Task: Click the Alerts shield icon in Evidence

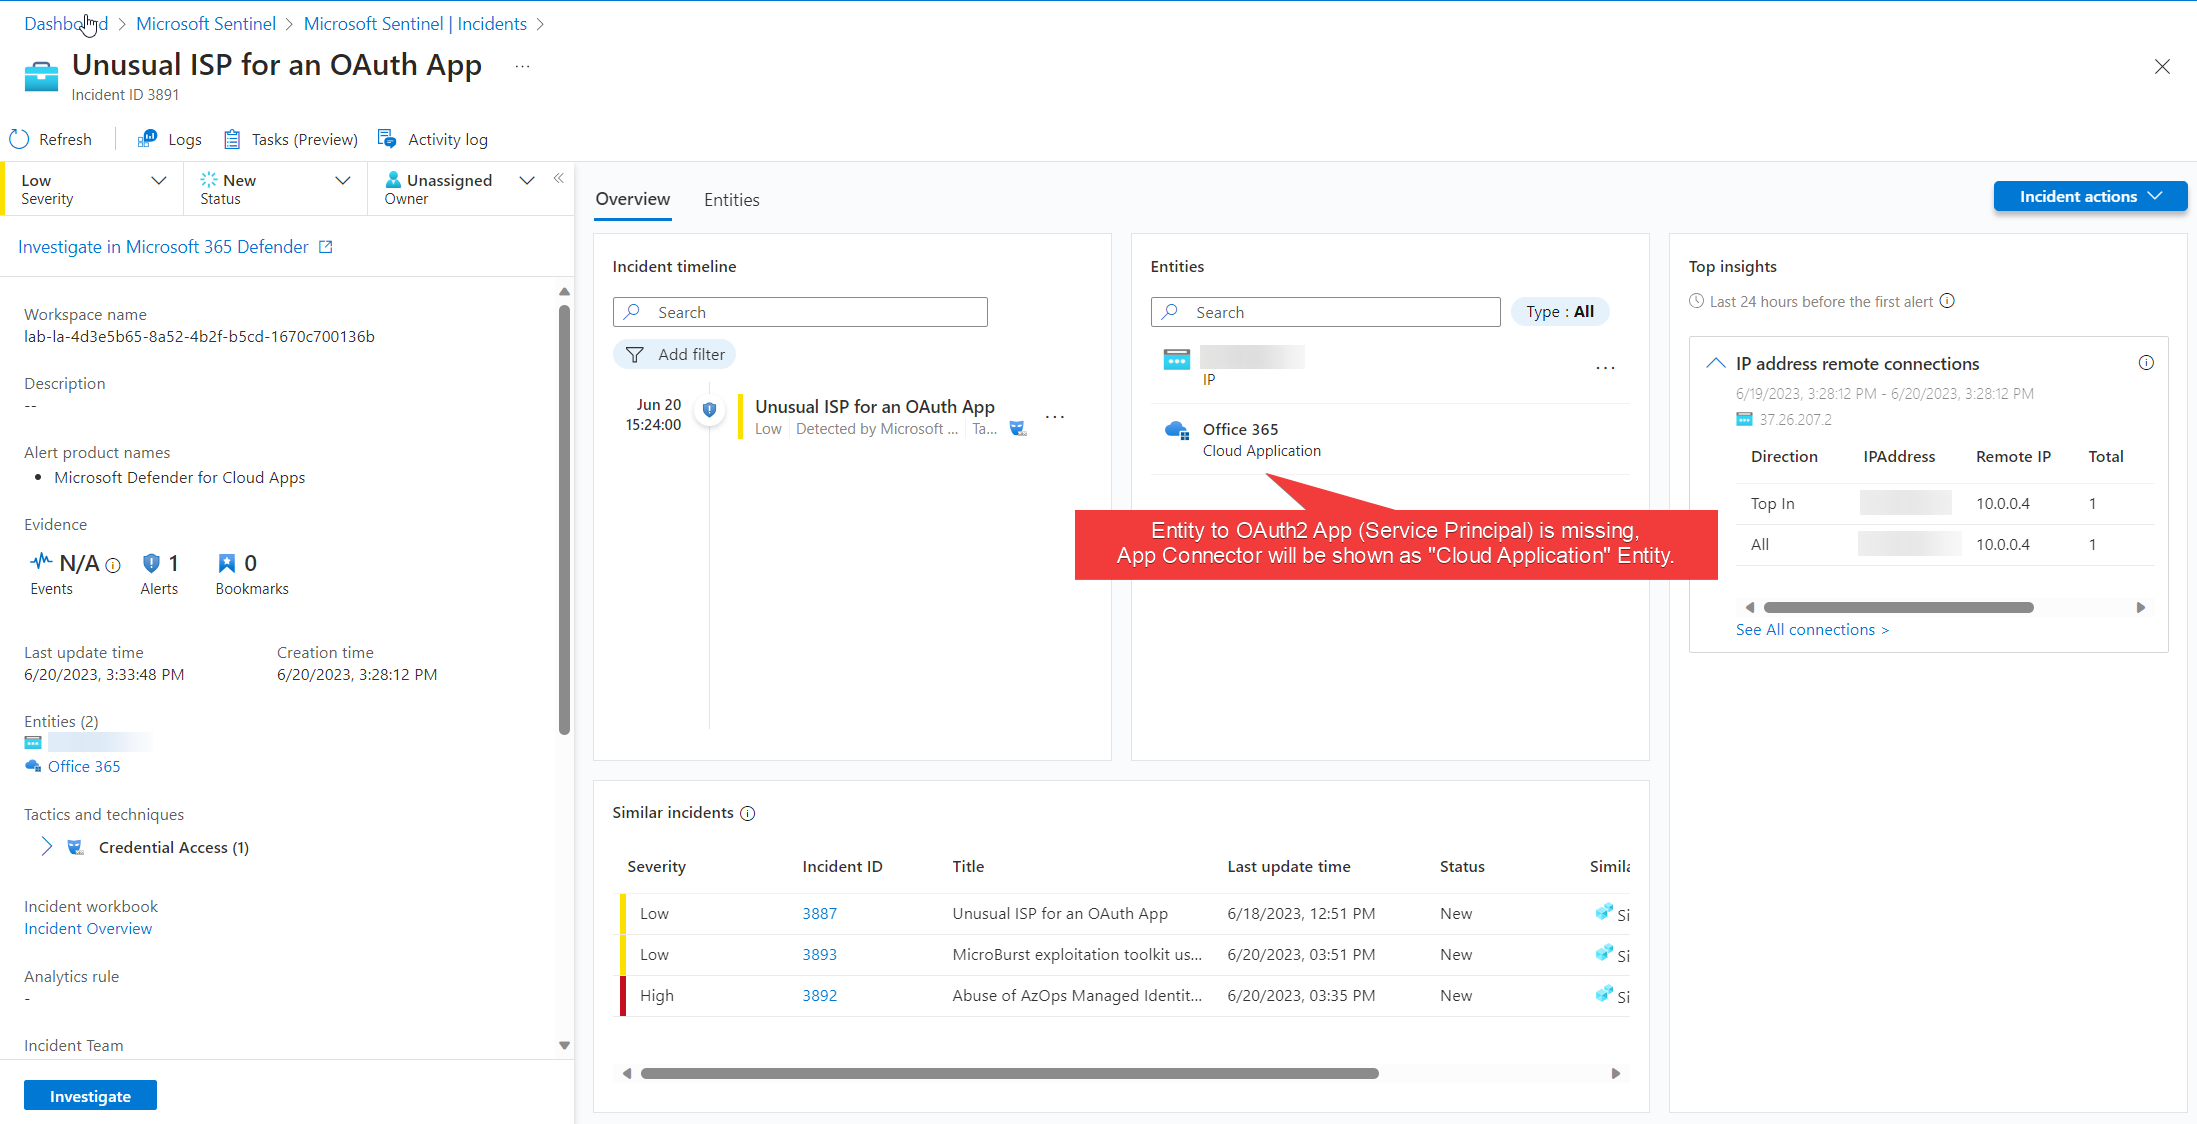Action: point(151,563)
